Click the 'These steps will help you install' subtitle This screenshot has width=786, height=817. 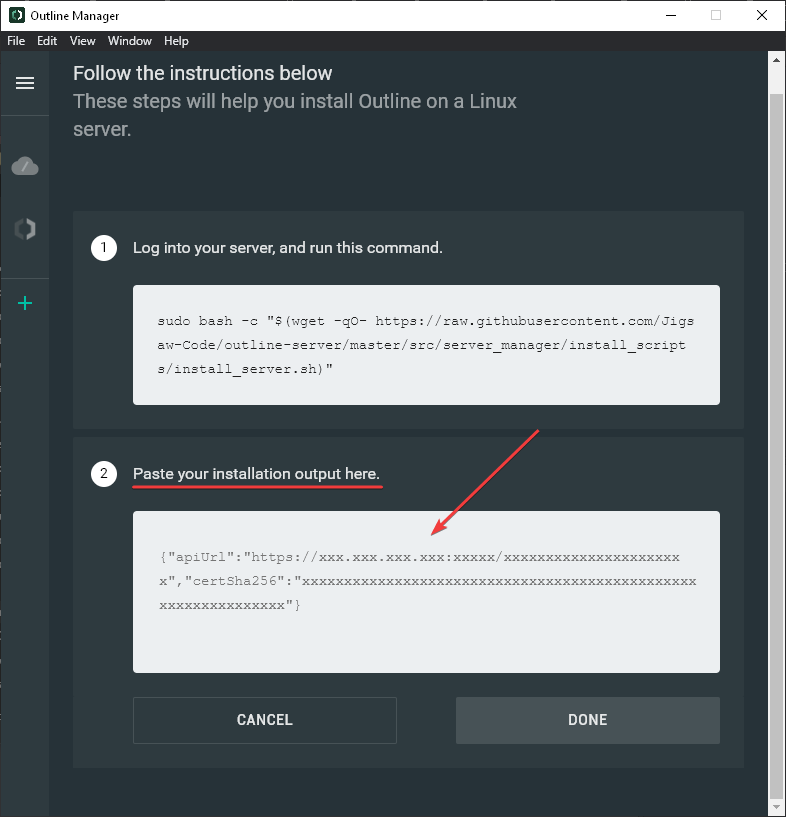(294, 115)
